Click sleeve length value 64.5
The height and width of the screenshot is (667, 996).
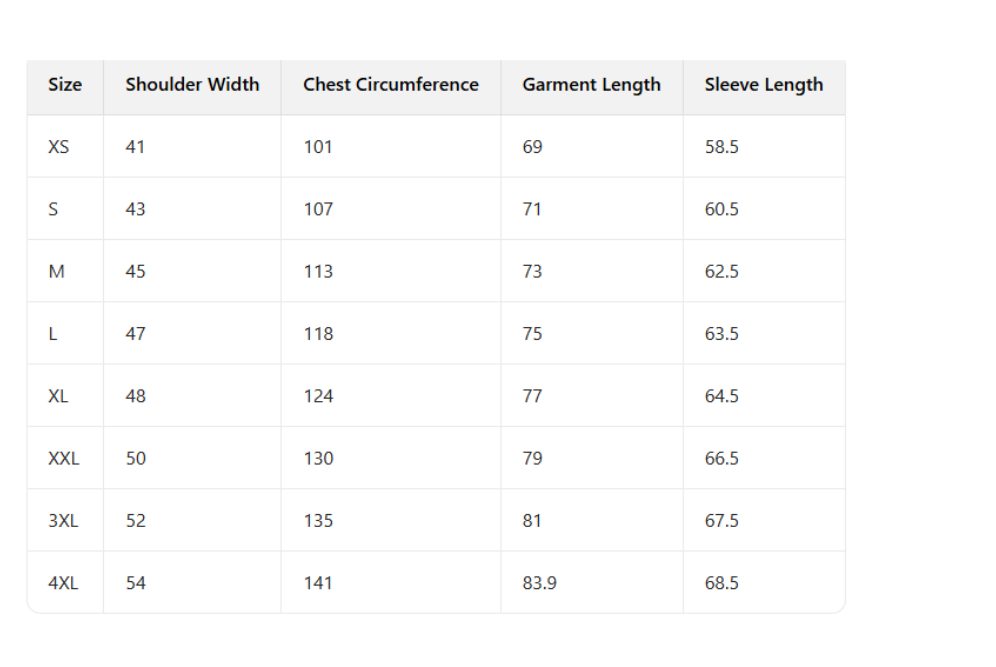pos(721,397)
